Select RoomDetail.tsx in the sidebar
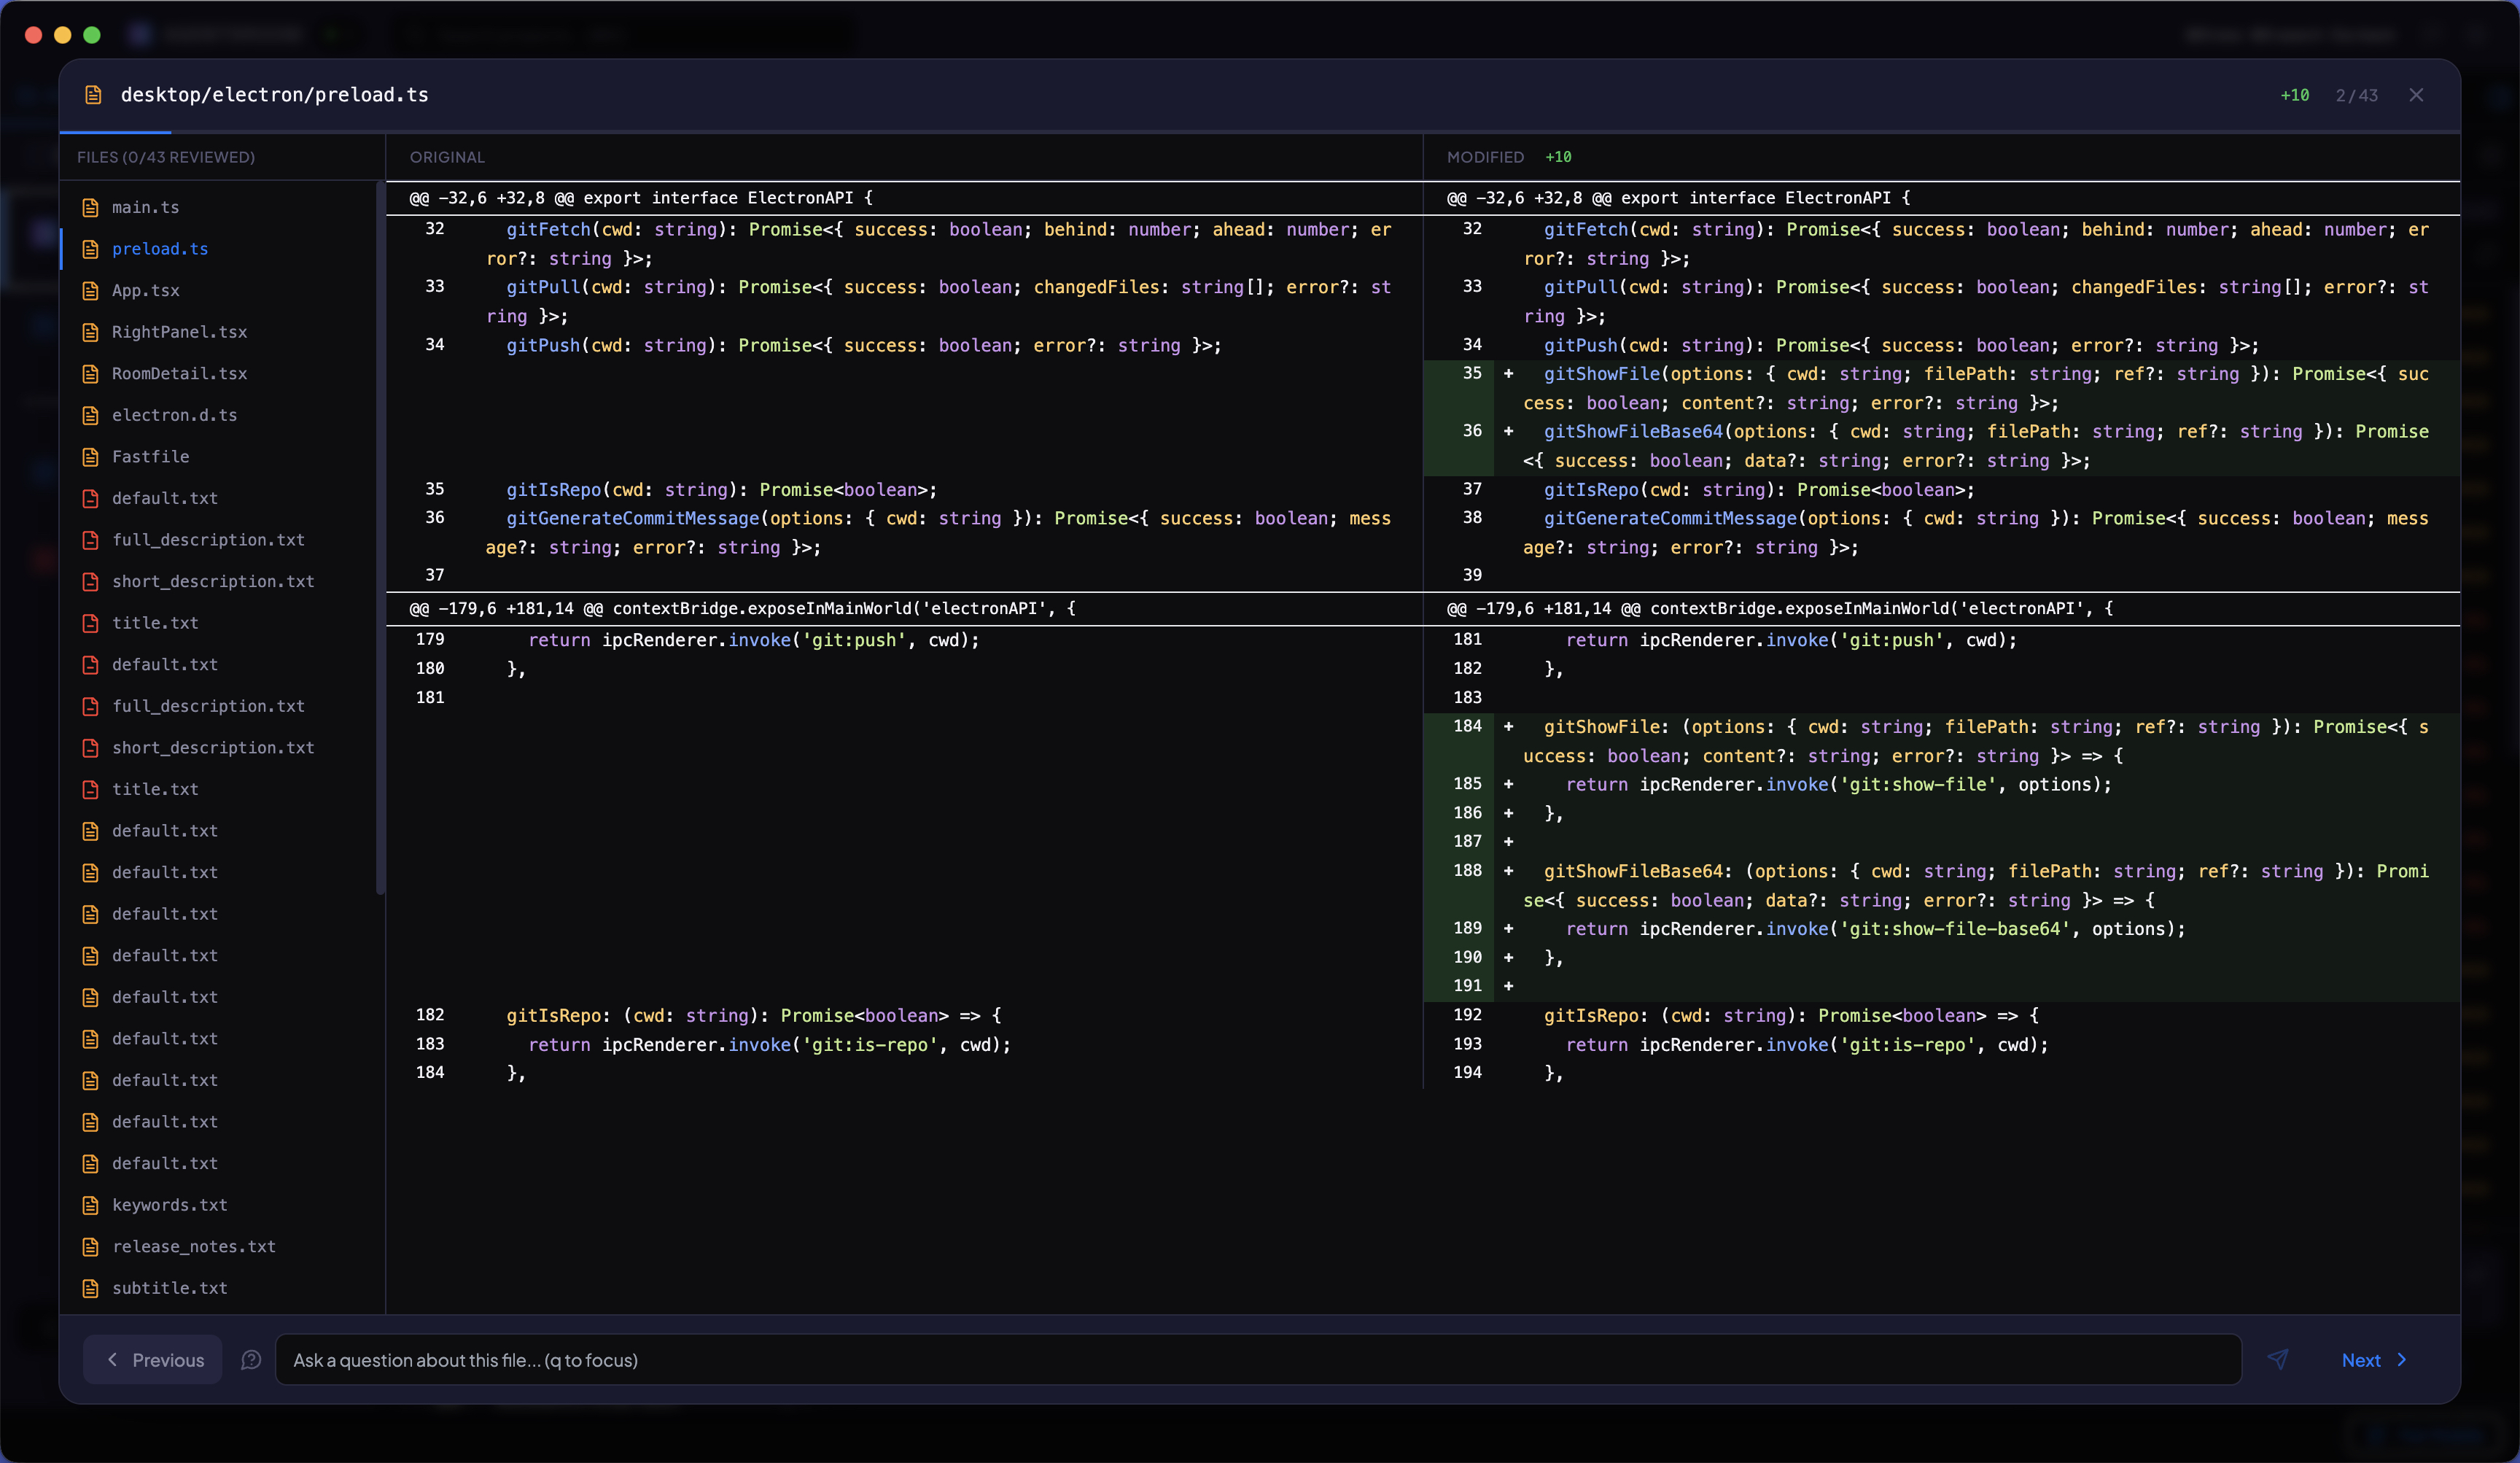The width and height of the screenshot is (2520, 1463). click(180, 373)
